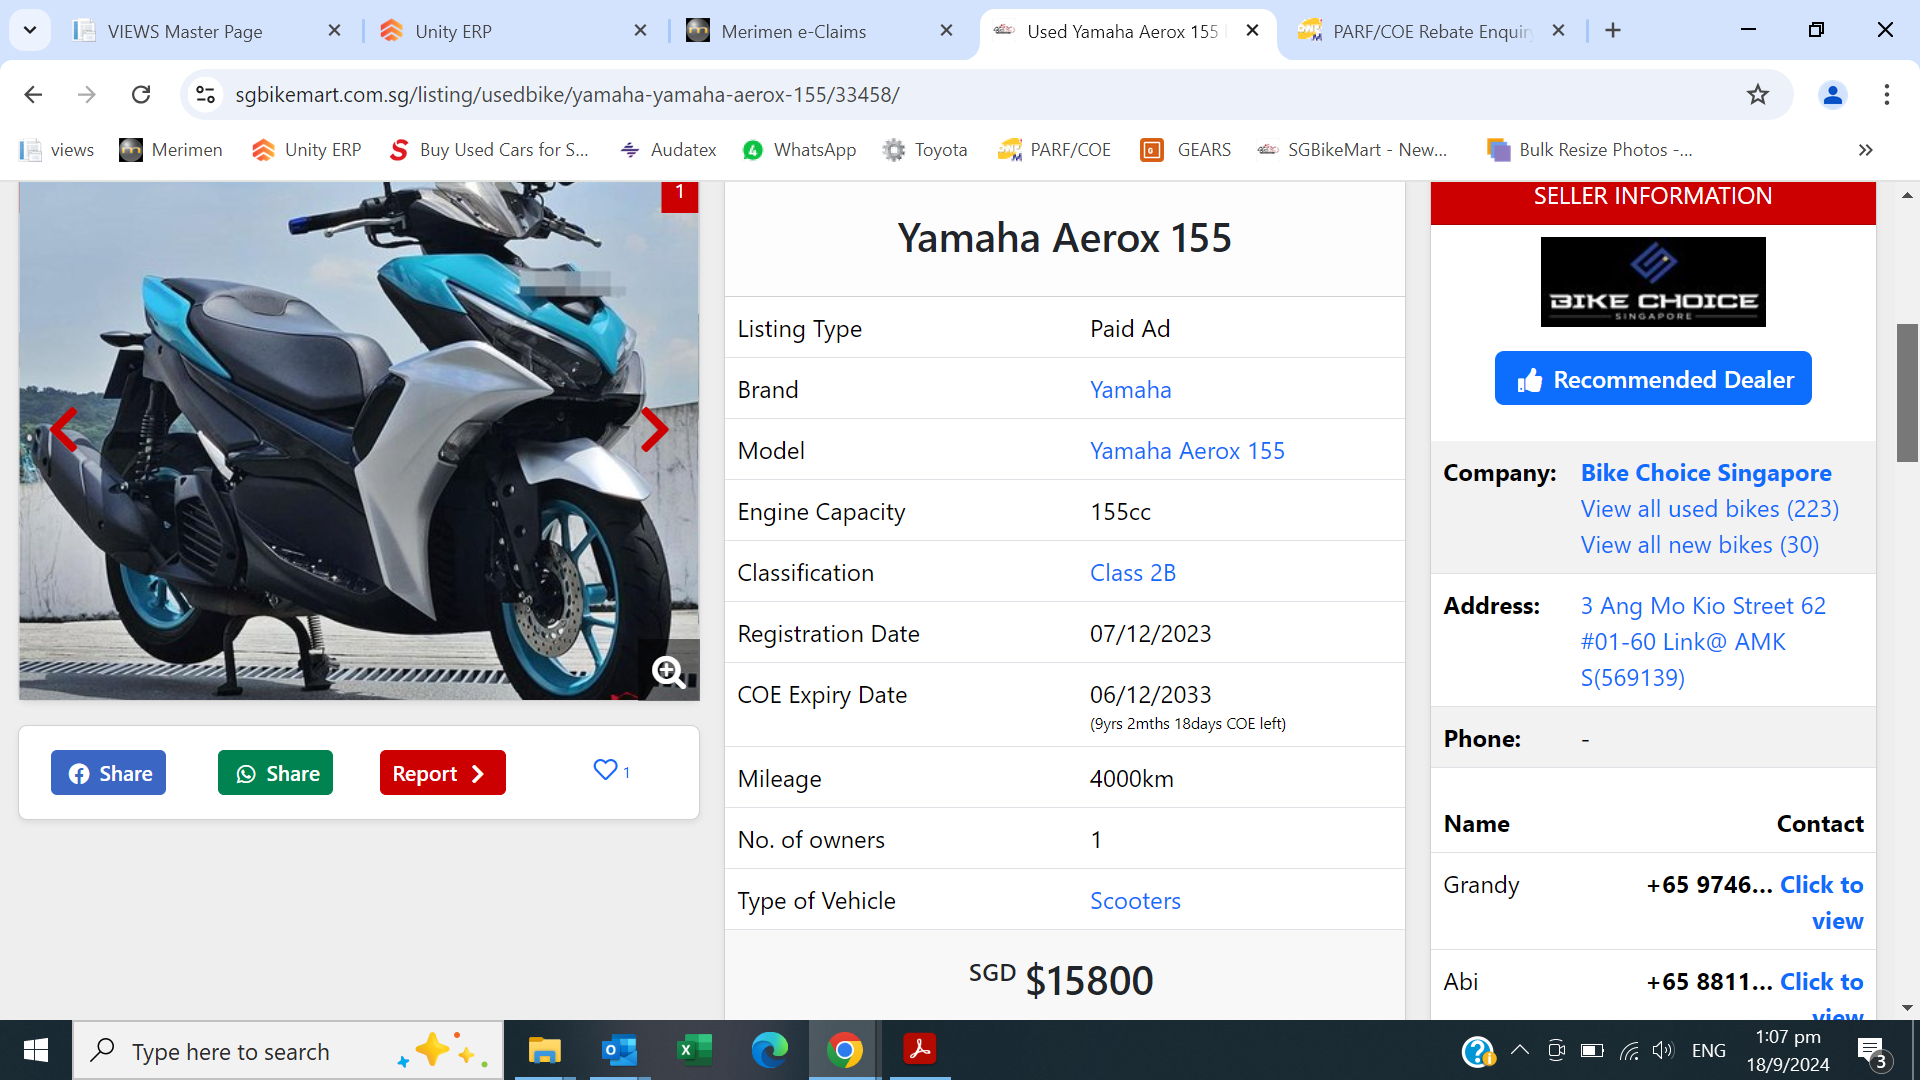Expand hidden bookmarks with double chevron
Viewport: 1920px width, 1080px height.
[x=1865, y=150]
